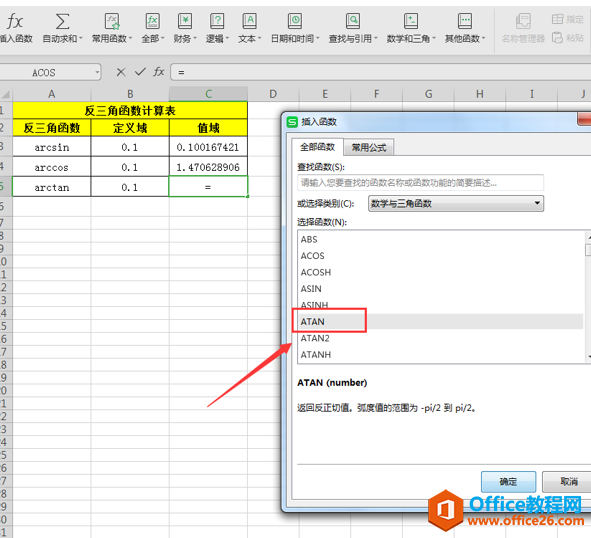The height and width of the screenshot is (538, 591).
Task: Click the 0.1 cell in the arctan row
Action: 130,187
